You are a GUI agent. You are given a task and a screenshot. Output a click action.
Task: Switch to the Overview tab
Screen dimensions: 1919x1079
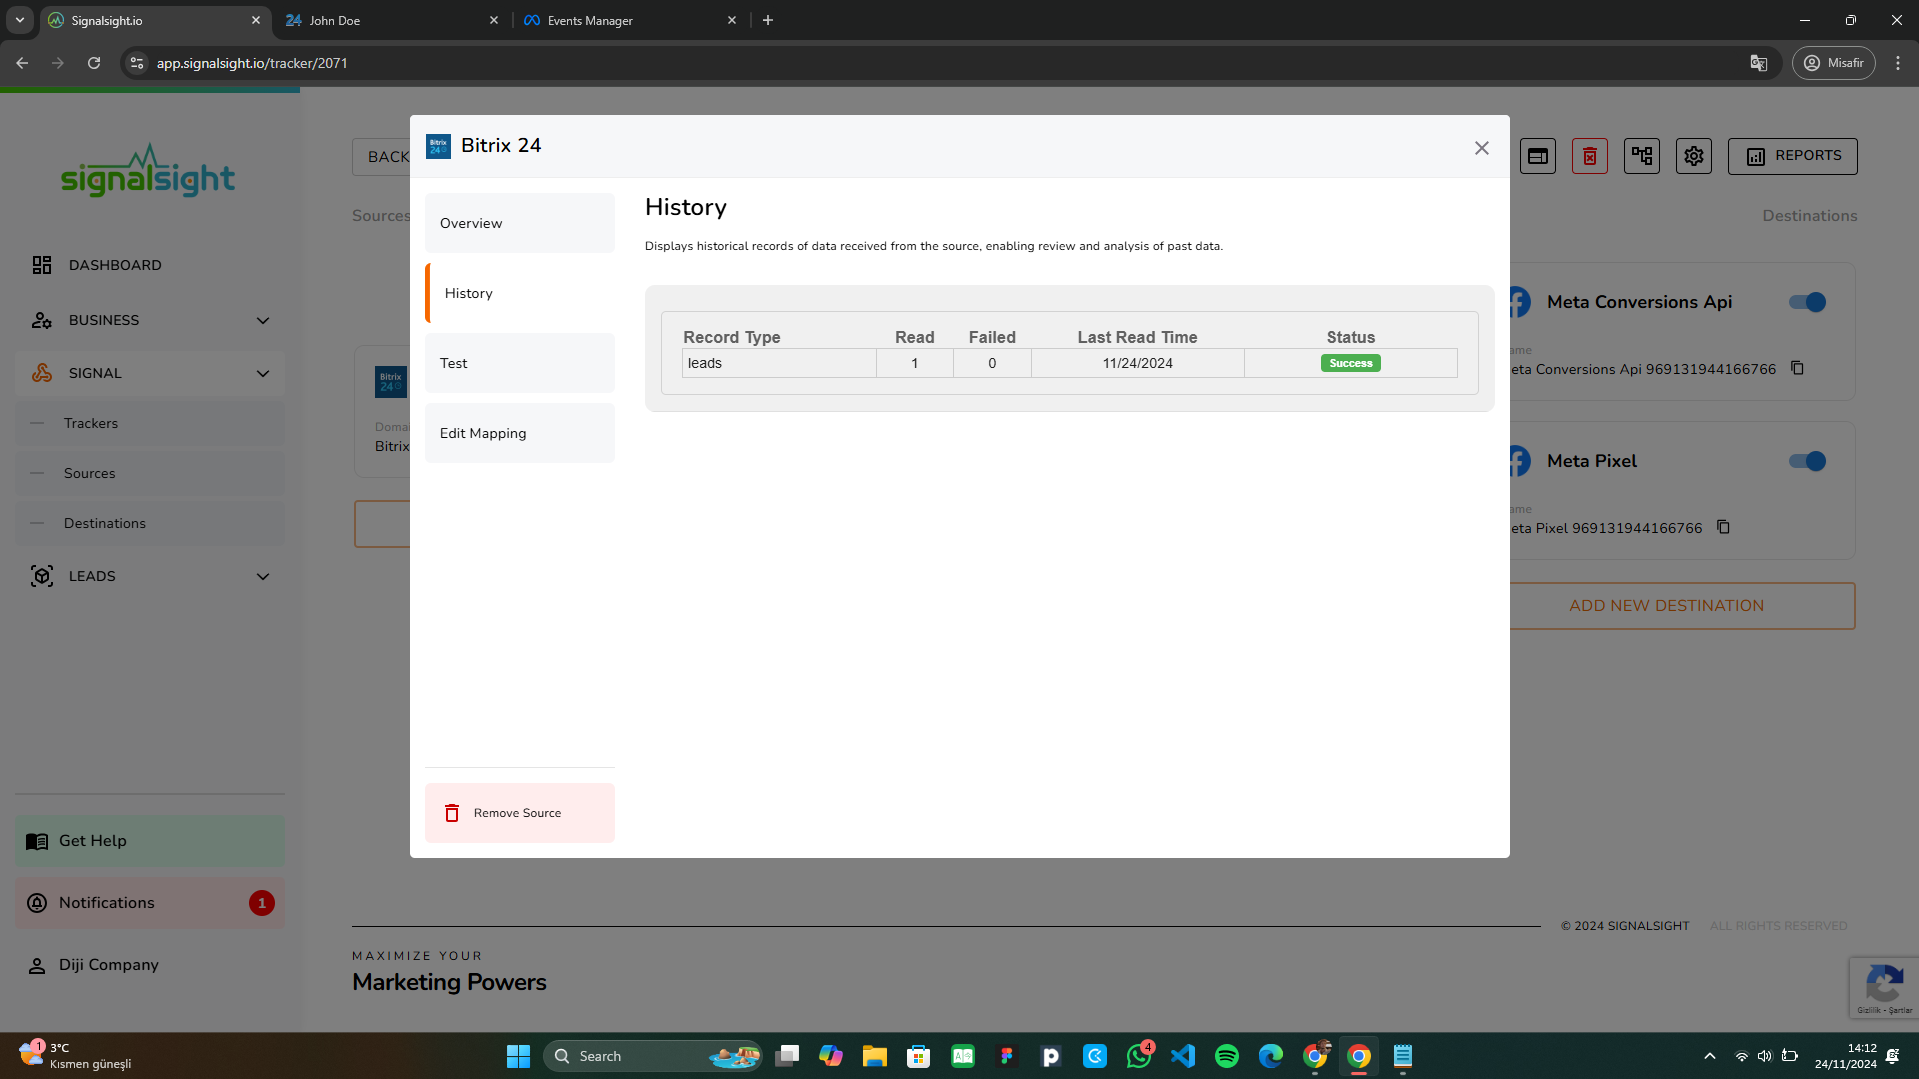coord(519,223)
